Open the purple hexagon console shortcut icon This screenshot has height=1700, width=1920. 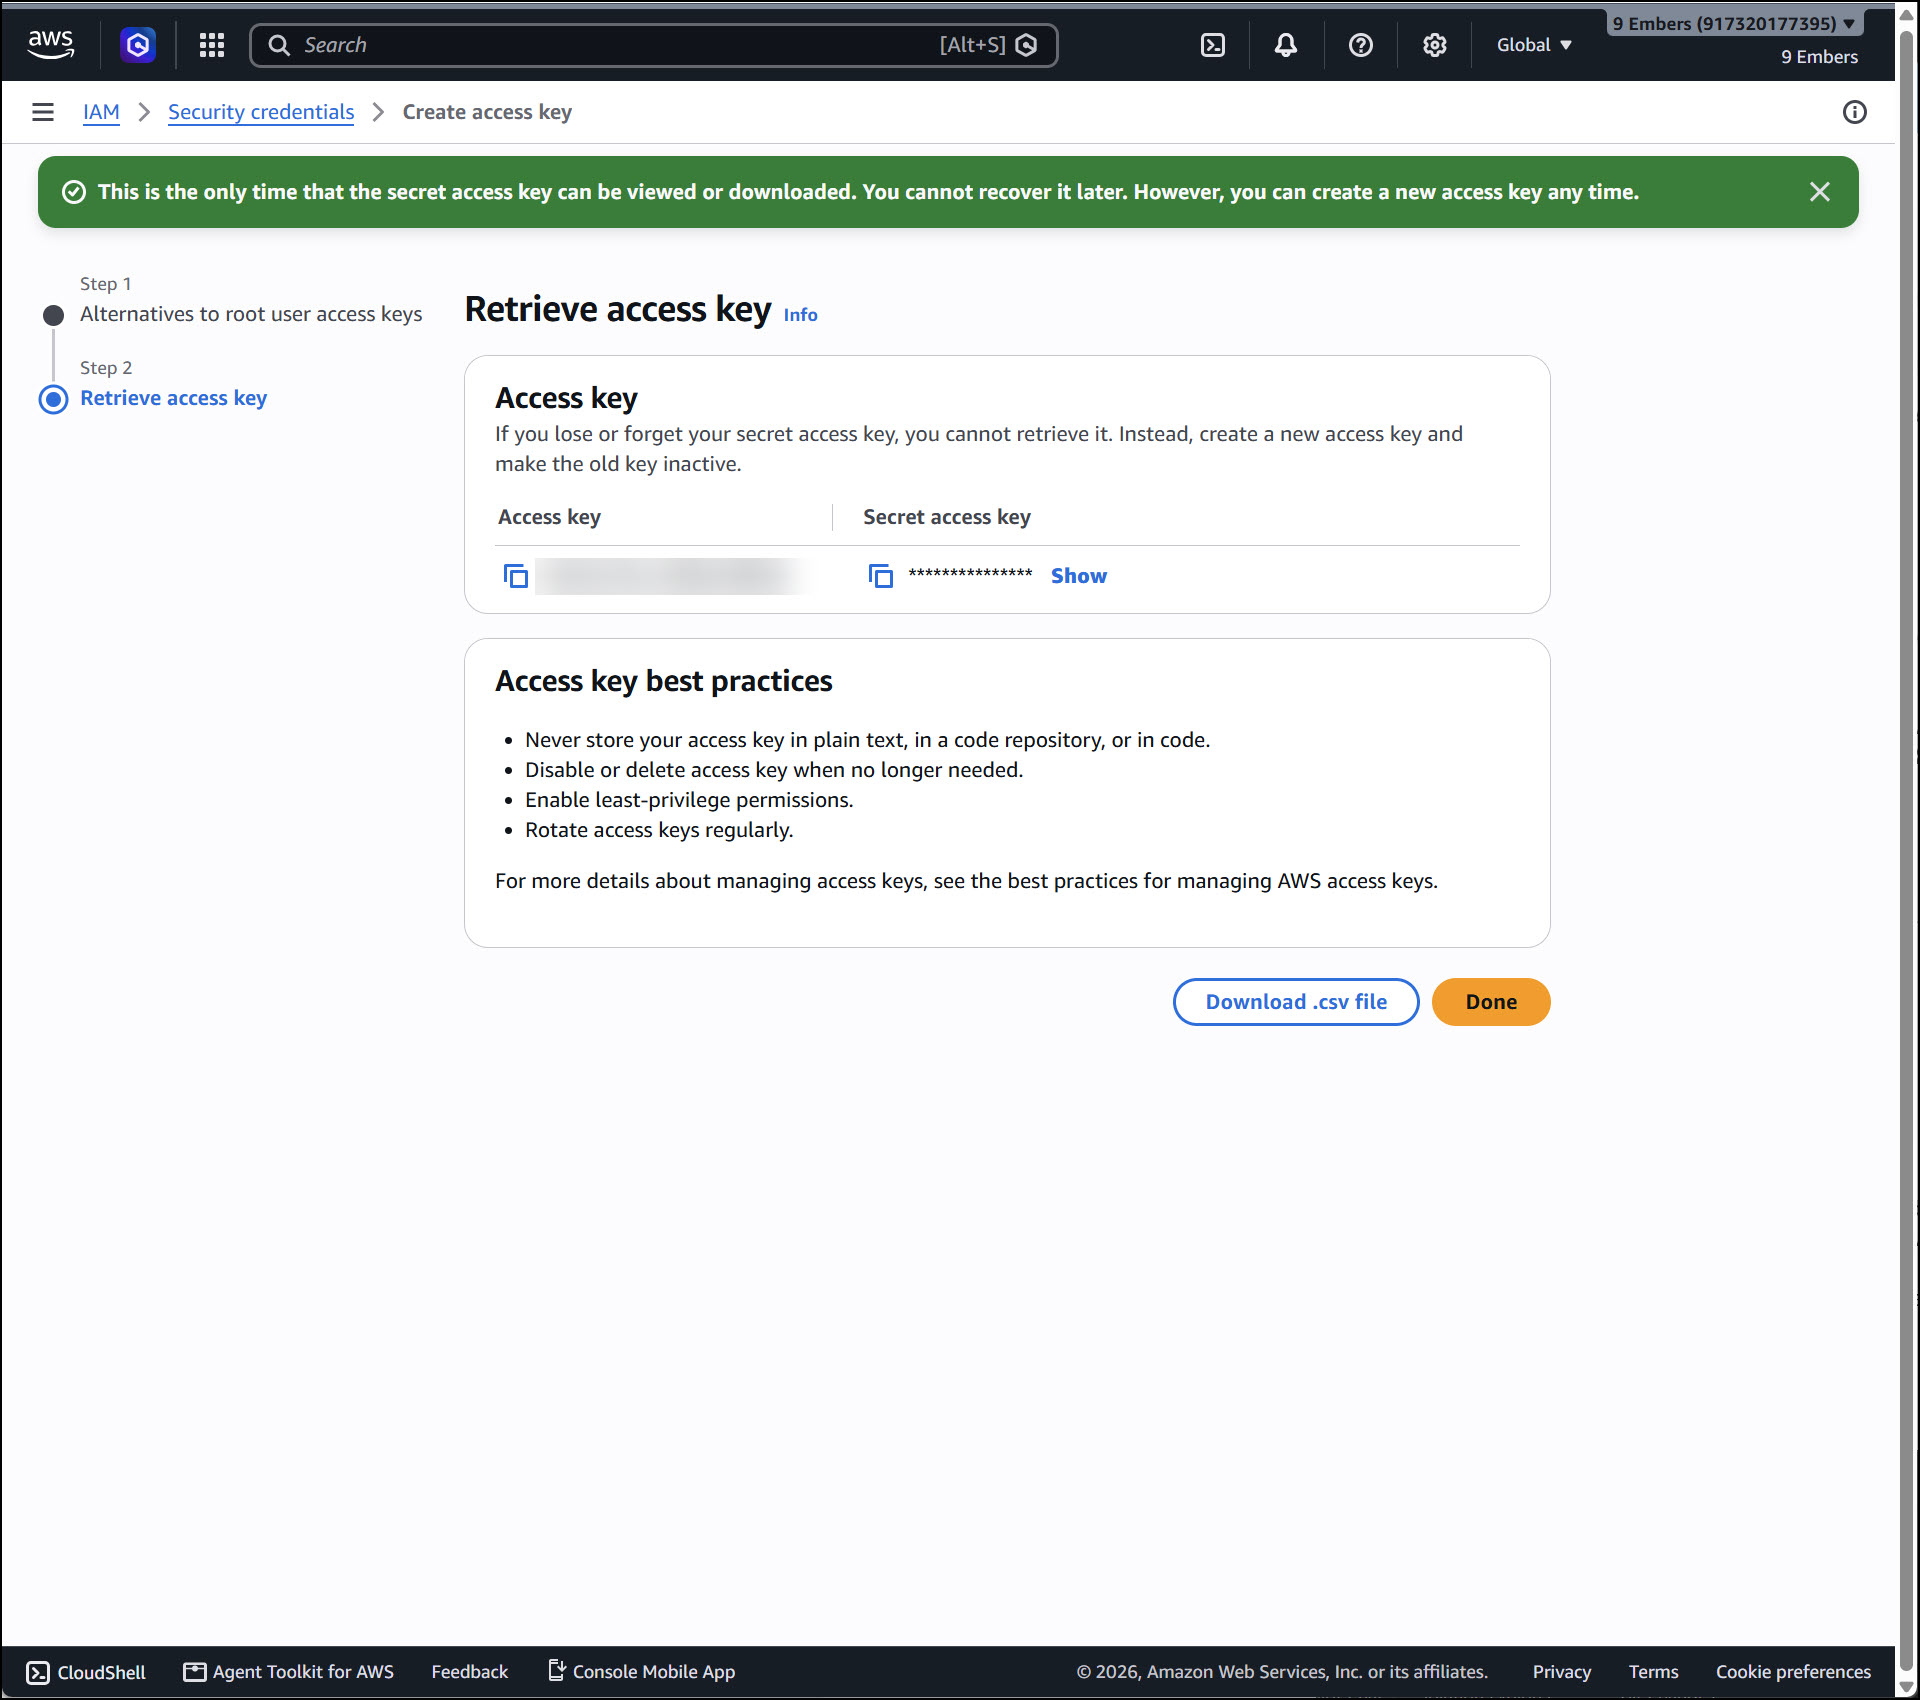pos(138,45)
